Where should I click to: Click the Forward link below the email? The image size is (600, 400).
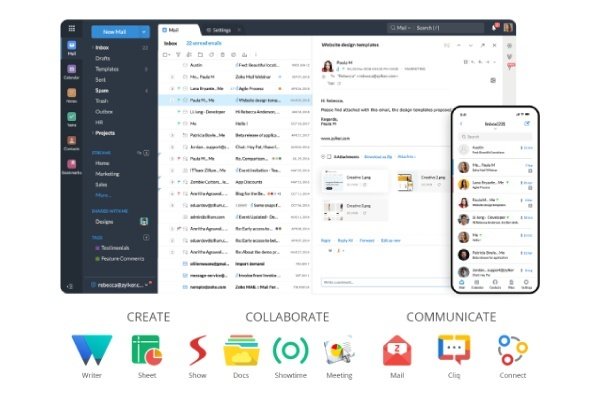coord(367,240)
